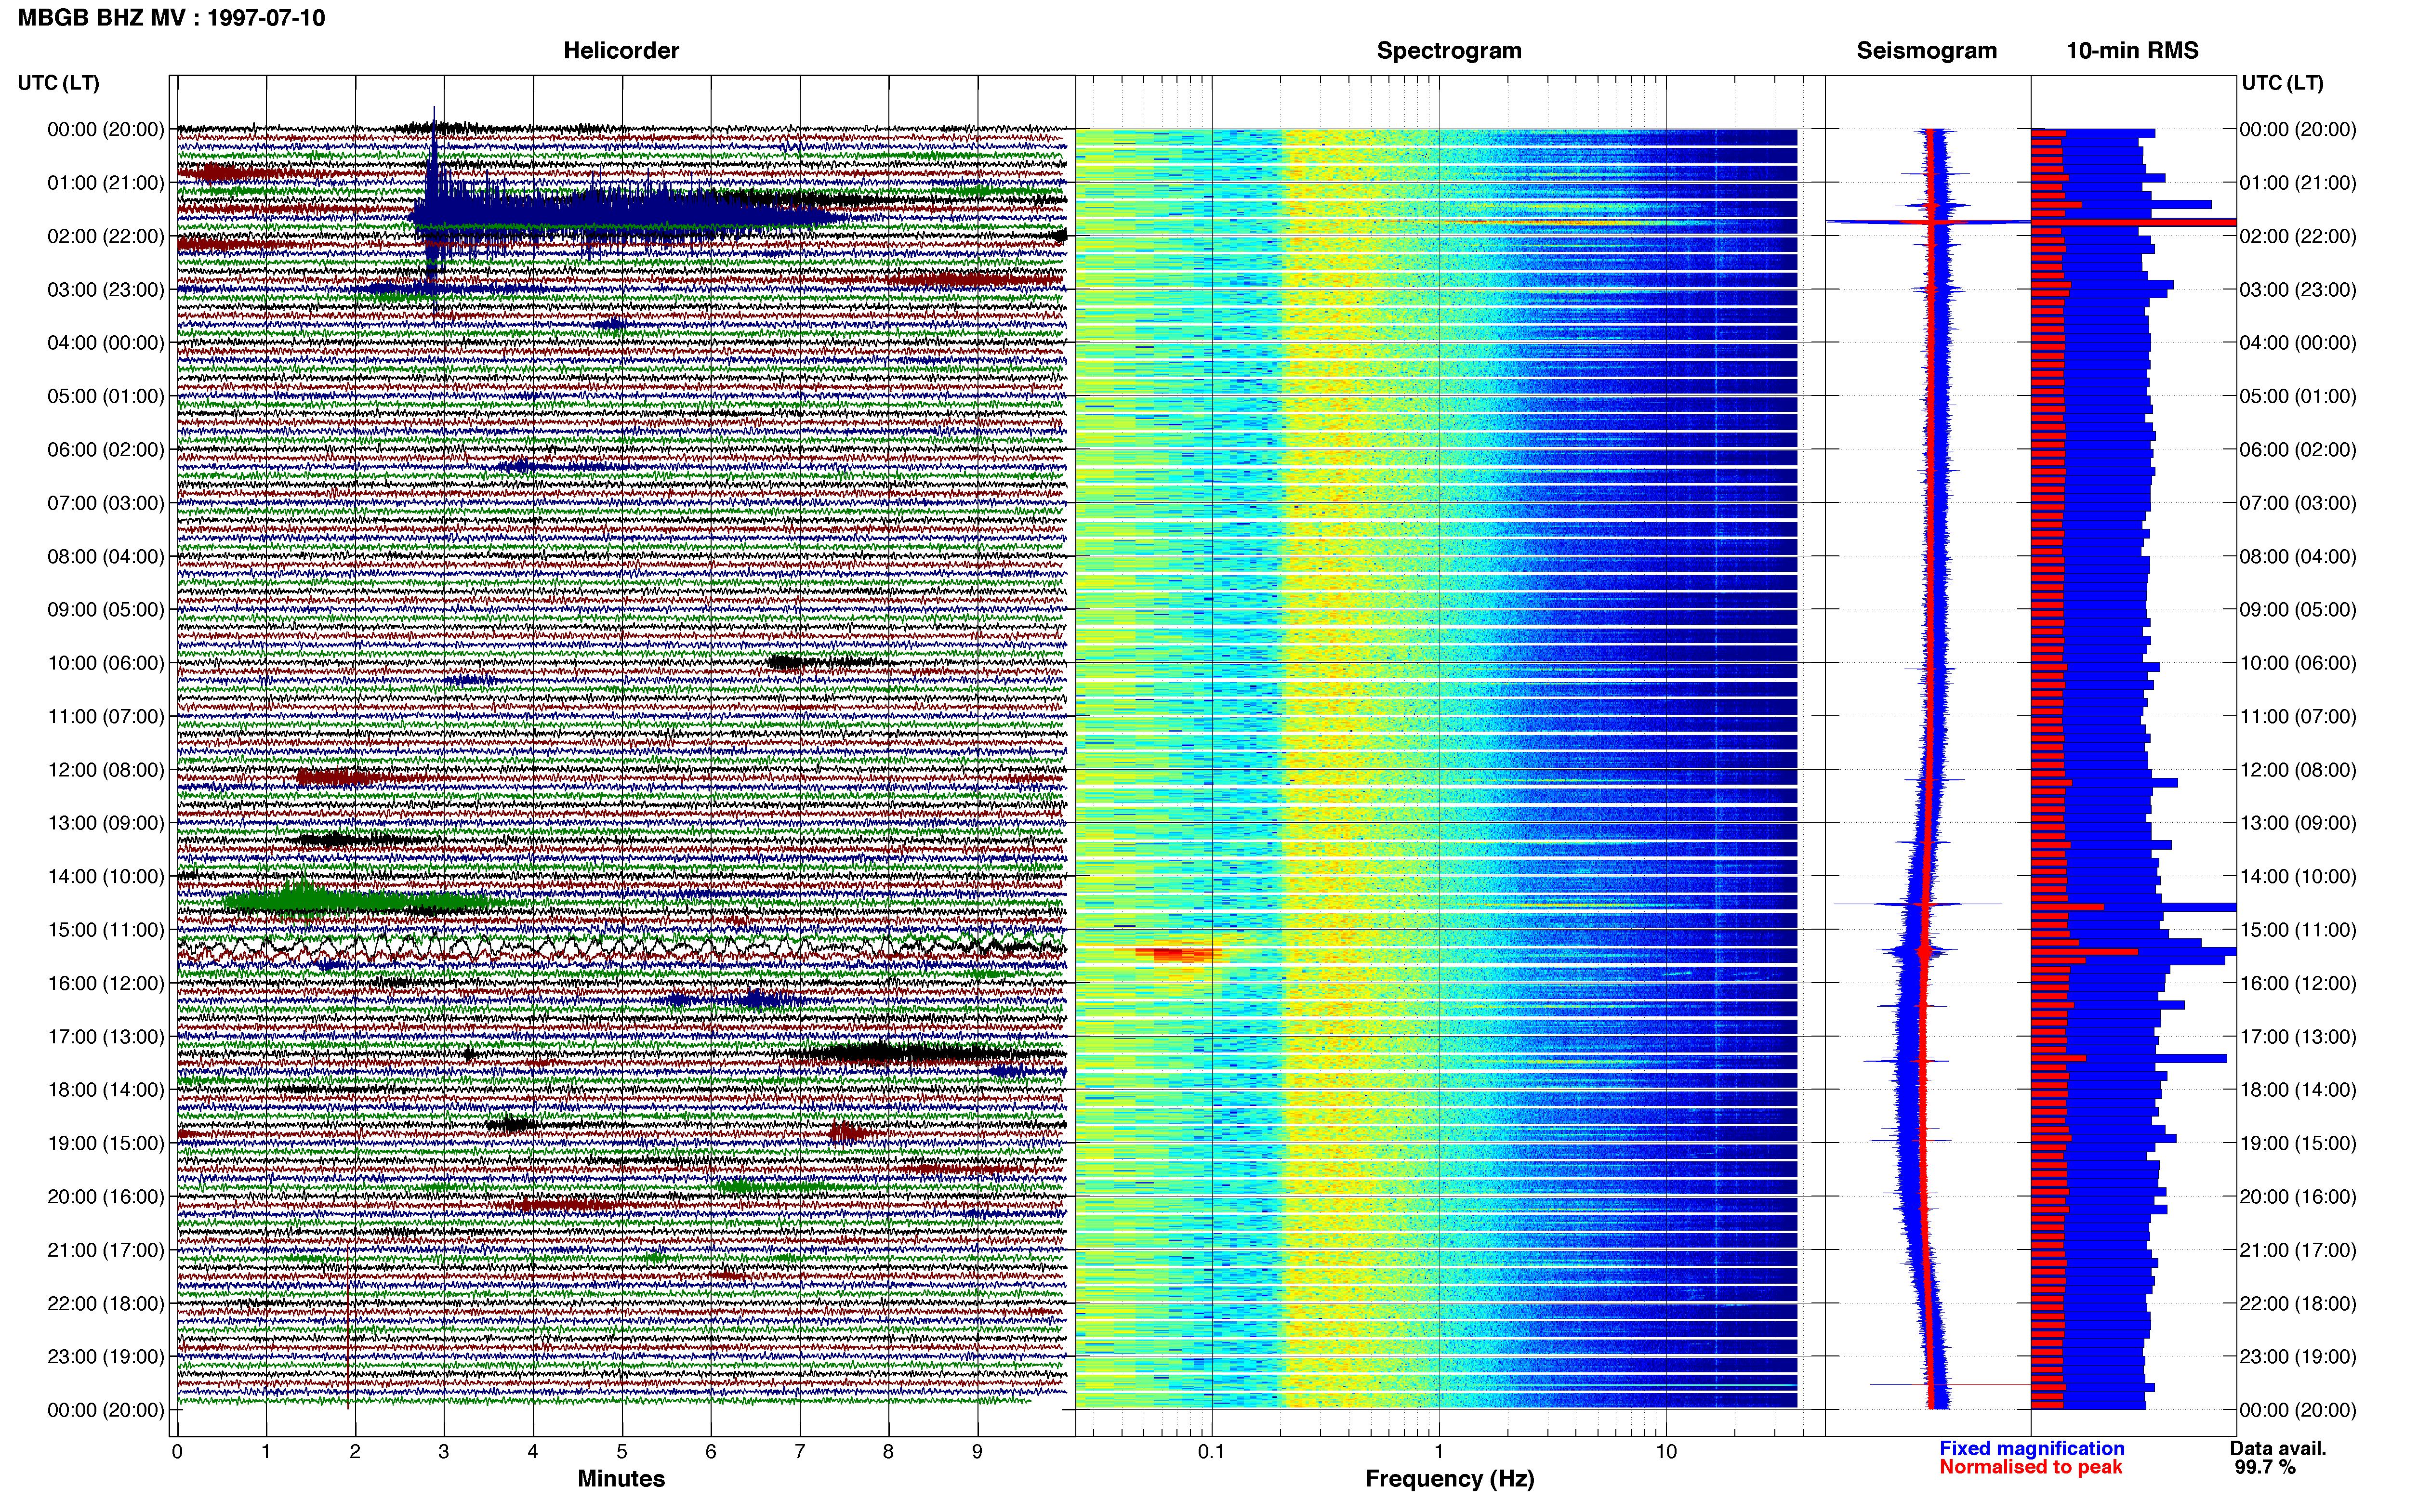Click left-axis time label 01:00 (21:00)

[106, 183]
